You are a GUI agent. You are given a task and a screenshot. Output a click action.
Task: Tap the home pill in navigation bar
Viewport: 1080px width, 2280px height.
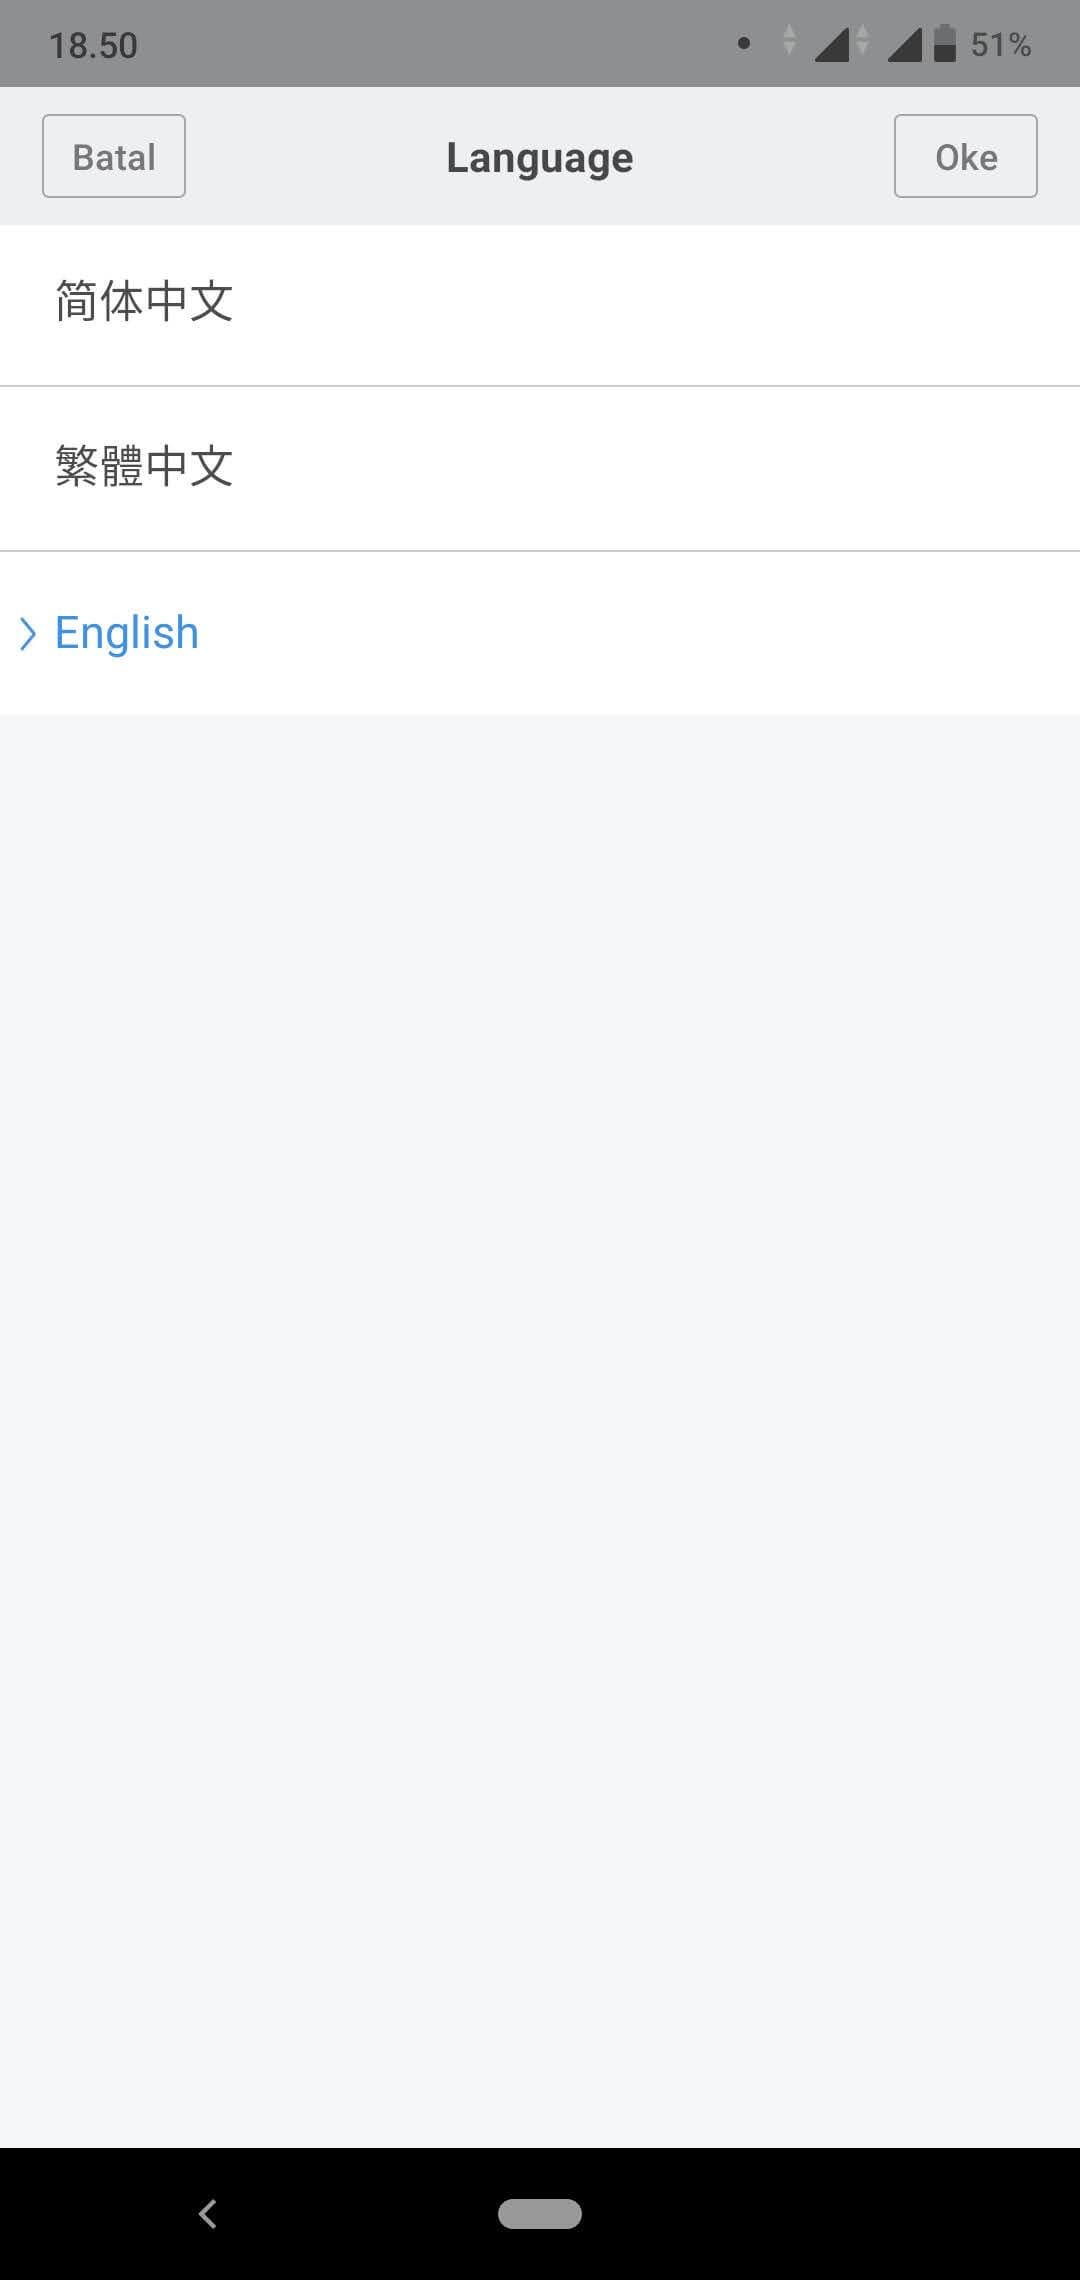[x=540, y=2214]
